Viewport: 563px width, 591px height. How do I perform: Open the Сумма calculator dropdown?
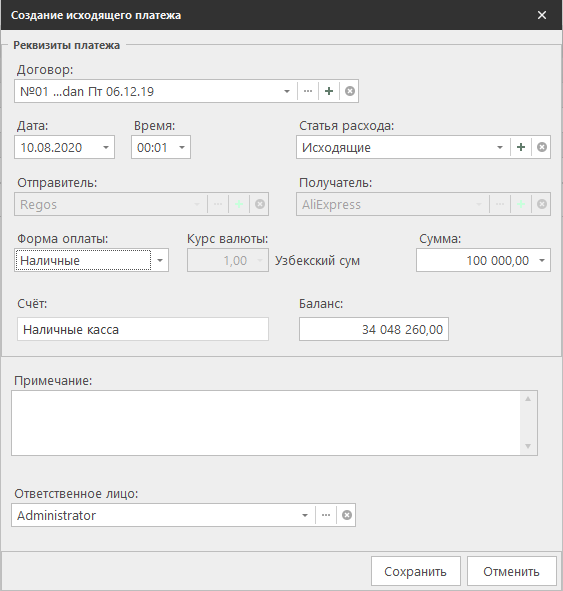click(542, 260)
